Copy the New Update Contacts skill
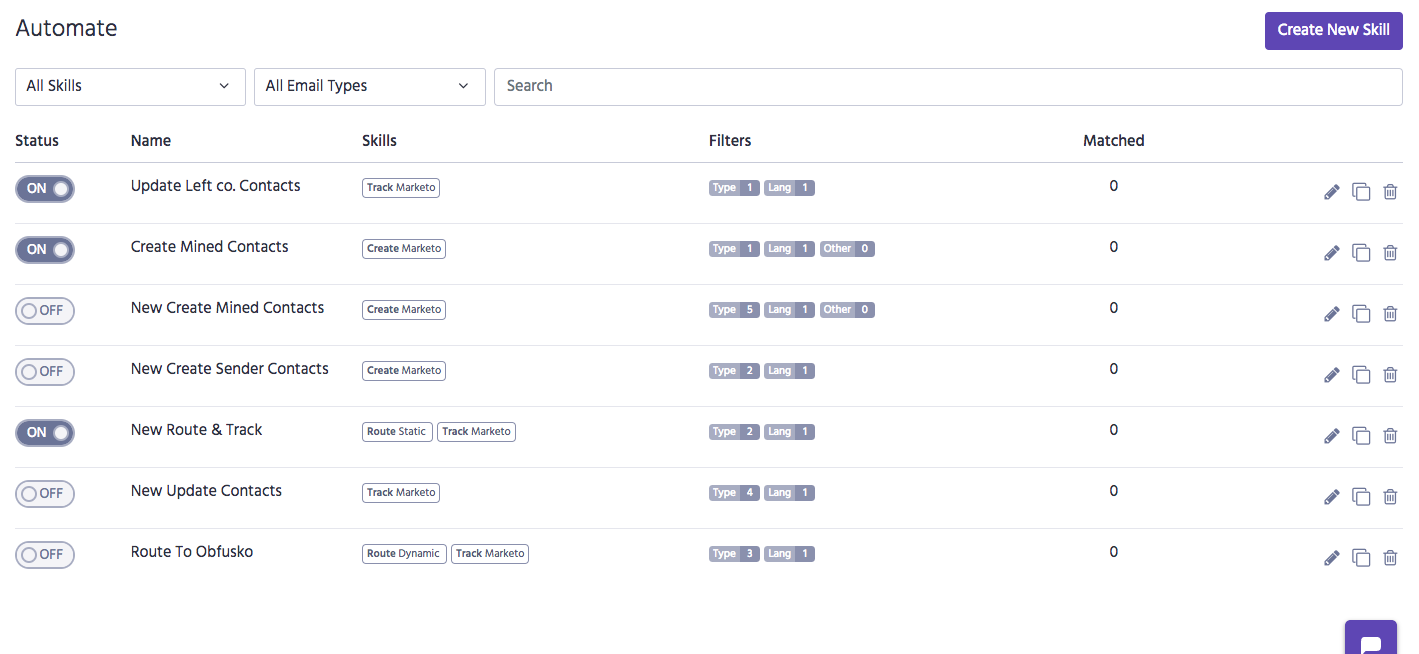The image size is (1419, 654). click(1361, 497)
